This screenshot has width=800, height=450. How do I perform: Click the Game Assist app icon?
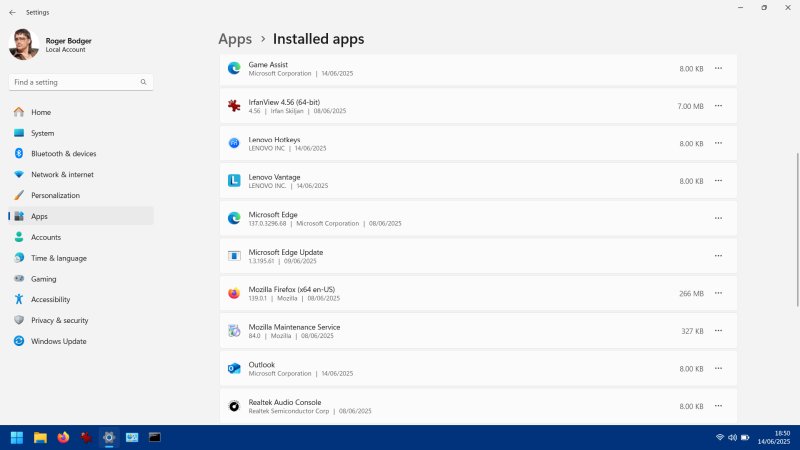234,68
